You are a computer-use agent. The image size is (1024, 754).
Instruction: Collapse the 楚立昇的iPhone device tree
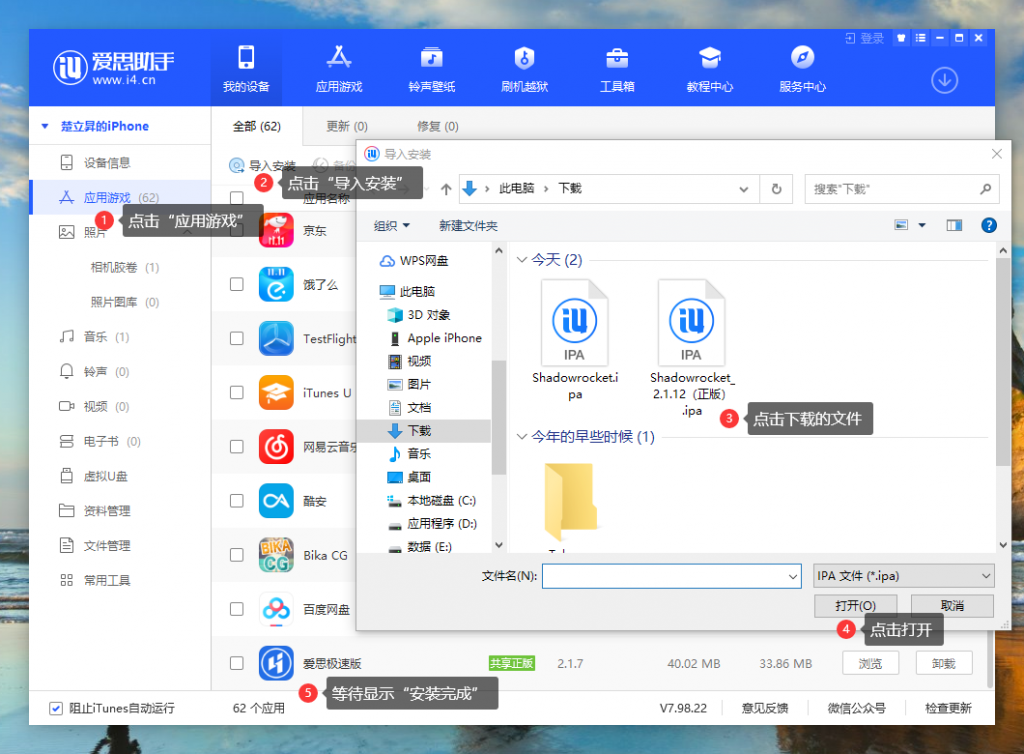[45, 126]
